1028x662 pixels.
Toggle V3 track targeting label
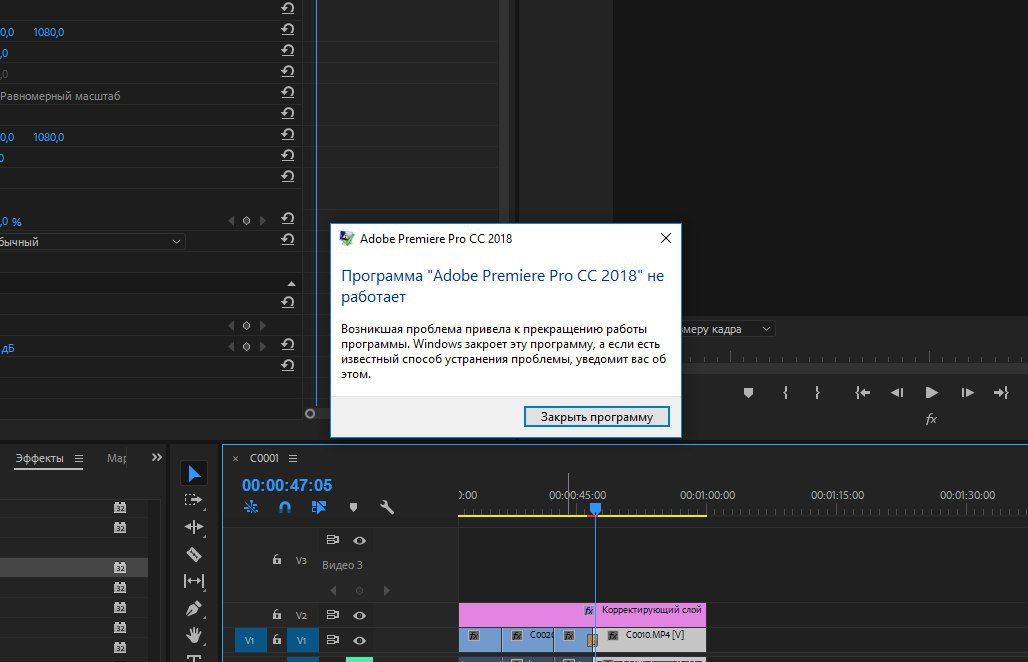click(301, 560)
